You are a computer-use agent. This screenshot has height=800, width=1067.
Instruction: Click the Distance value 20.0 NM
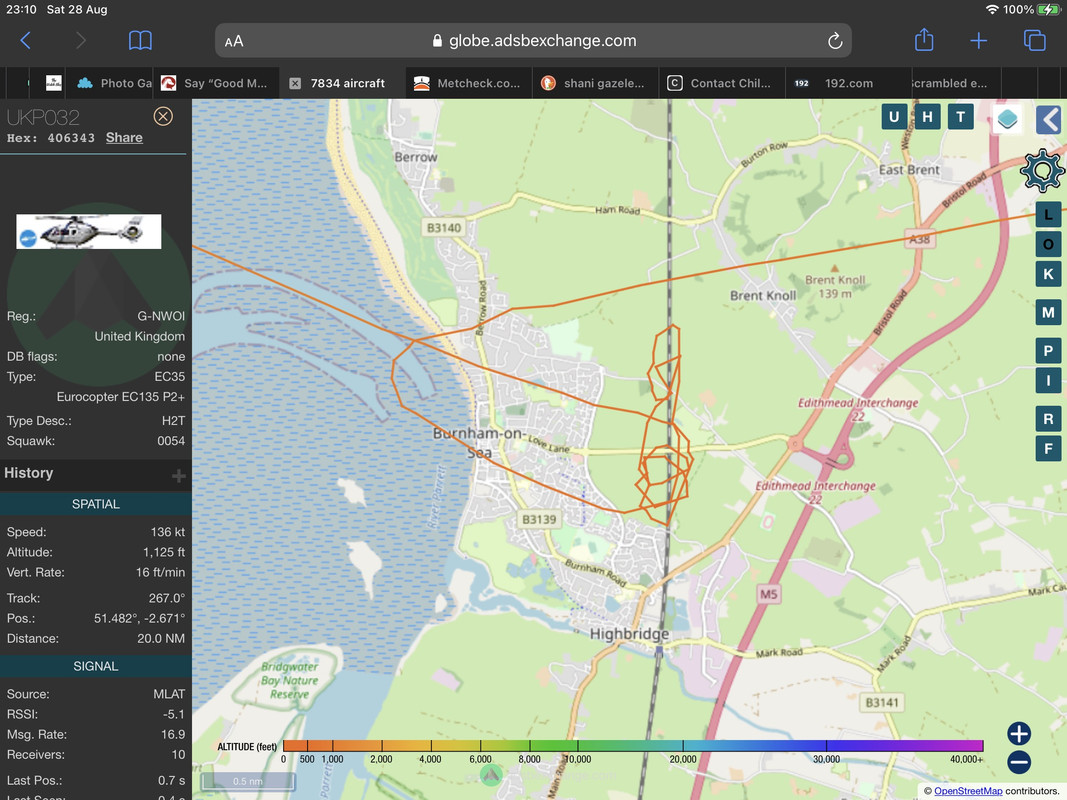[x=161, y=639]
